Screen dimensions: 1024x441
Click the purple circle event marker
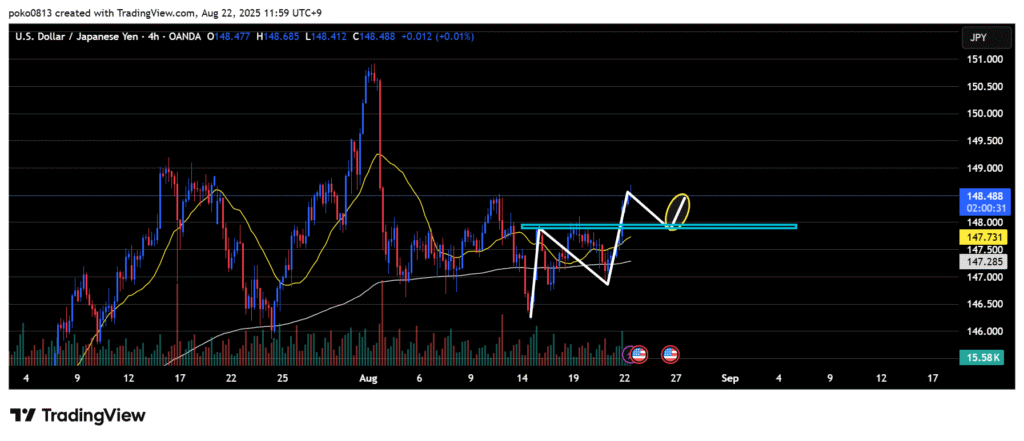629,354
